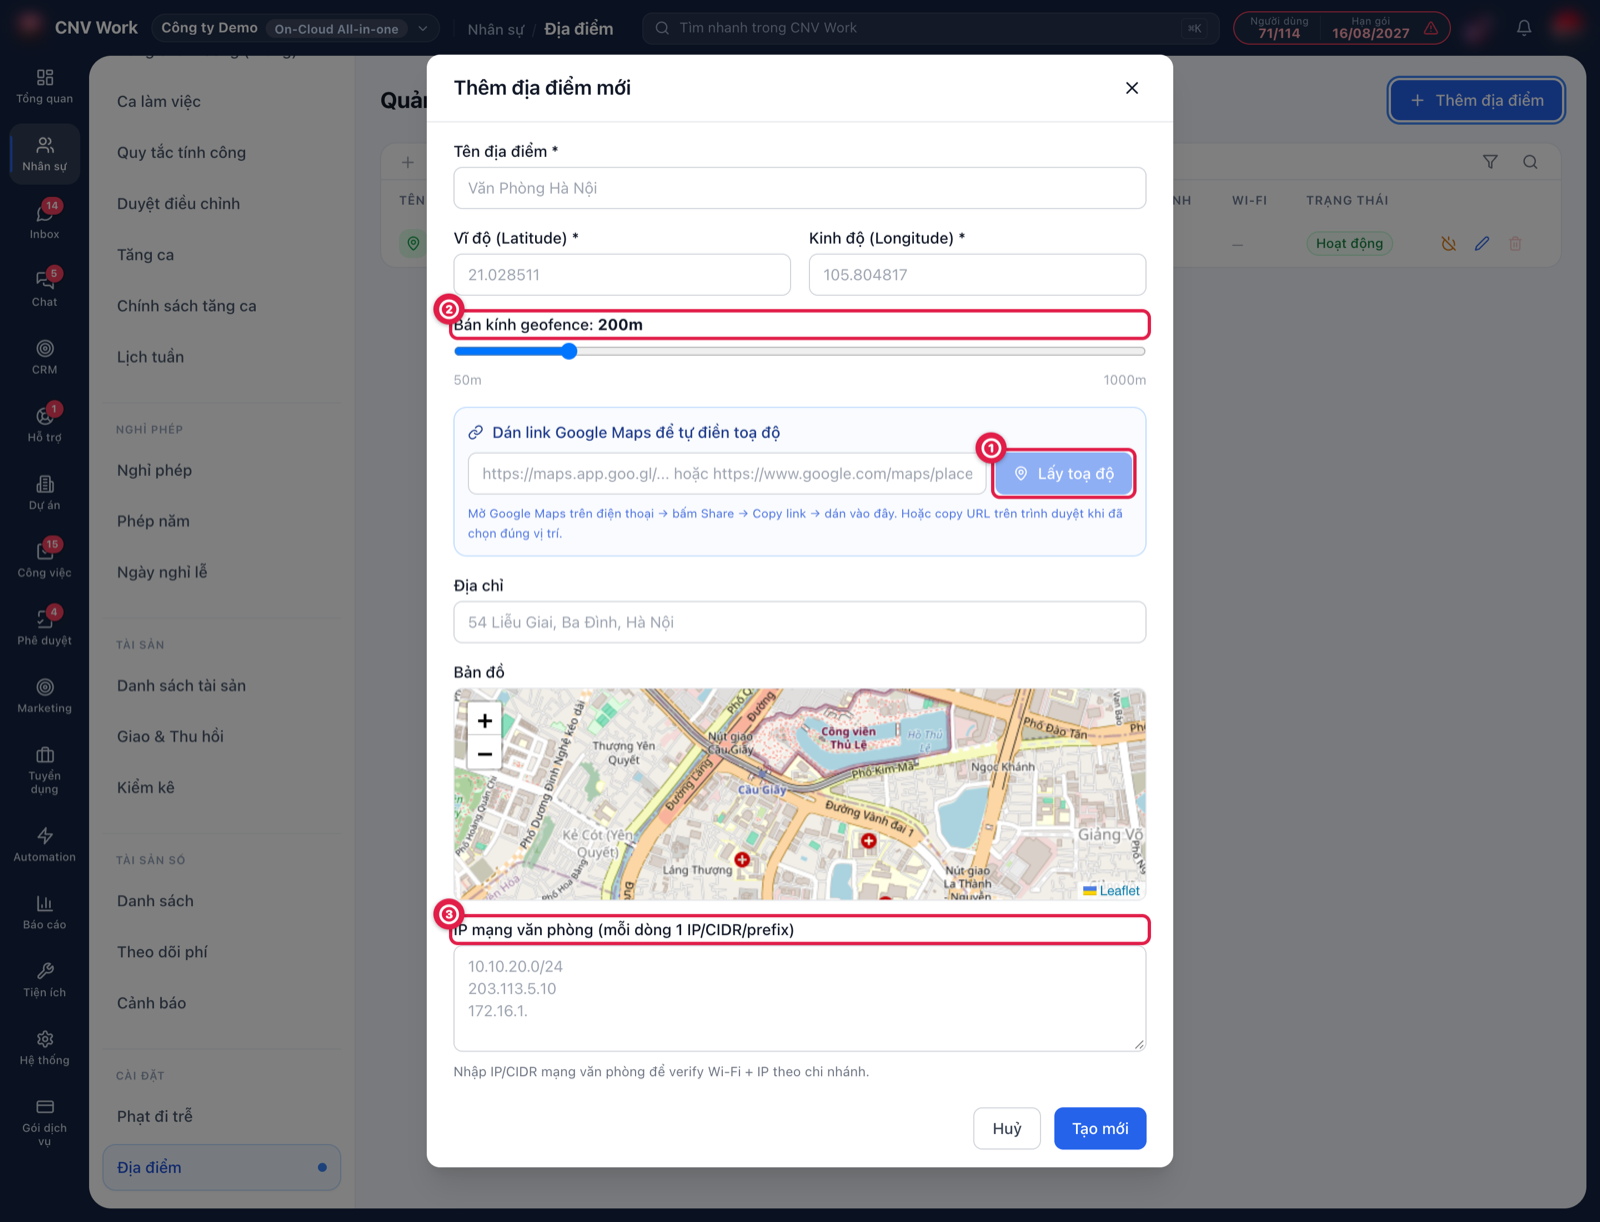
Task: Open Tiện ích module icon
Action: click(44, 980)
